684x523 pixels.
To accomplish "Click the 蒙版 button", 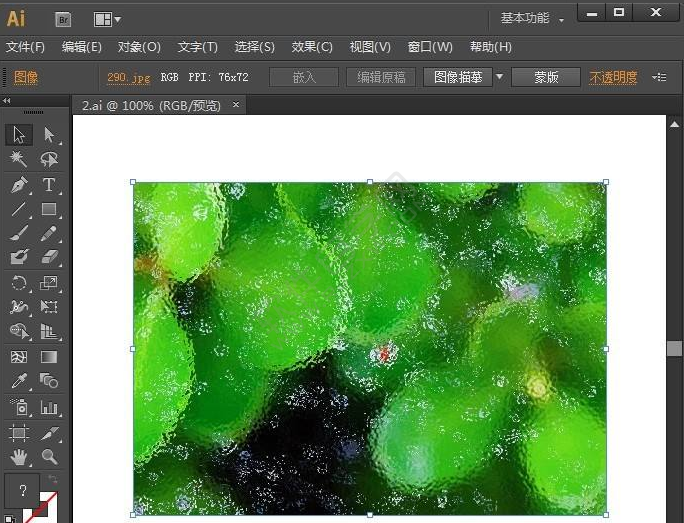I will point(546,77).
